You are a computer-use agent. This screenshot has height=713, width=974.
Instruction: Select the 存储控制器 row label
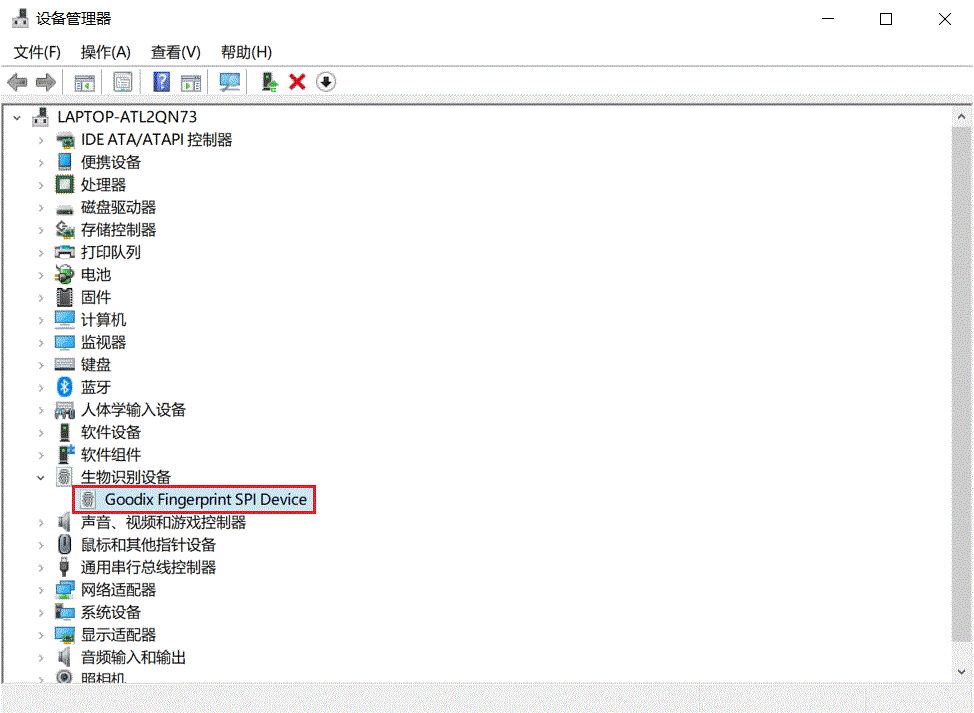point(118,230)
